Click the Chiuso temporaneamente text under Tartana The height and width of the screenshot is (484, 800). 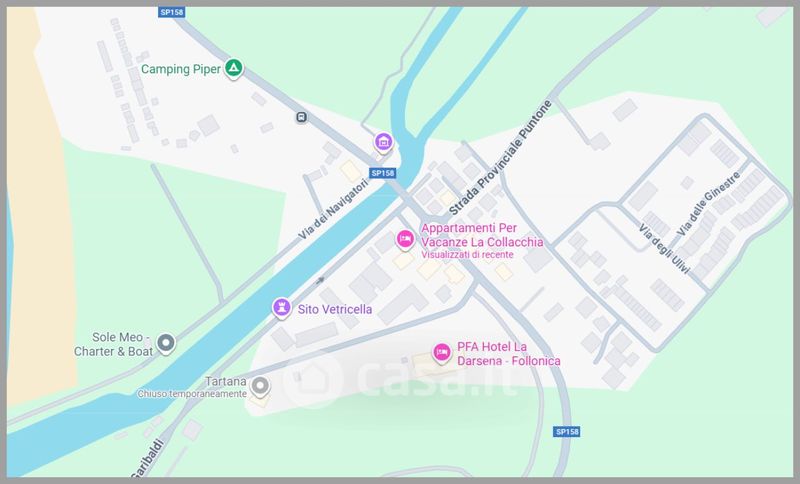(x=192, y=394)
